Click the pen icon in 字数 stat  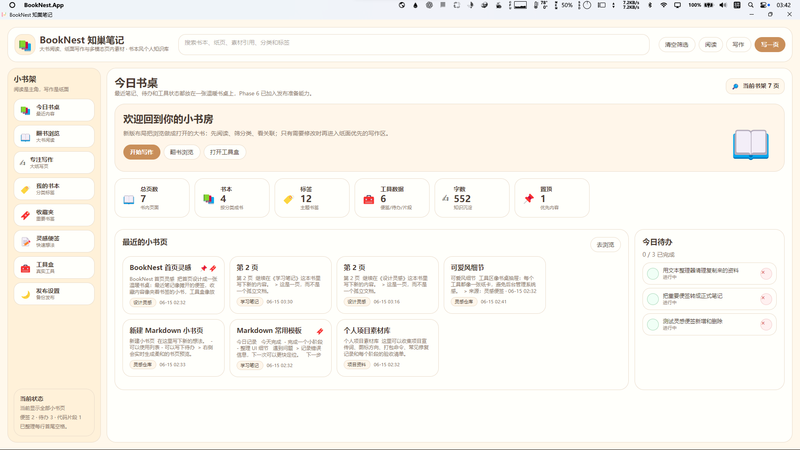445,198
